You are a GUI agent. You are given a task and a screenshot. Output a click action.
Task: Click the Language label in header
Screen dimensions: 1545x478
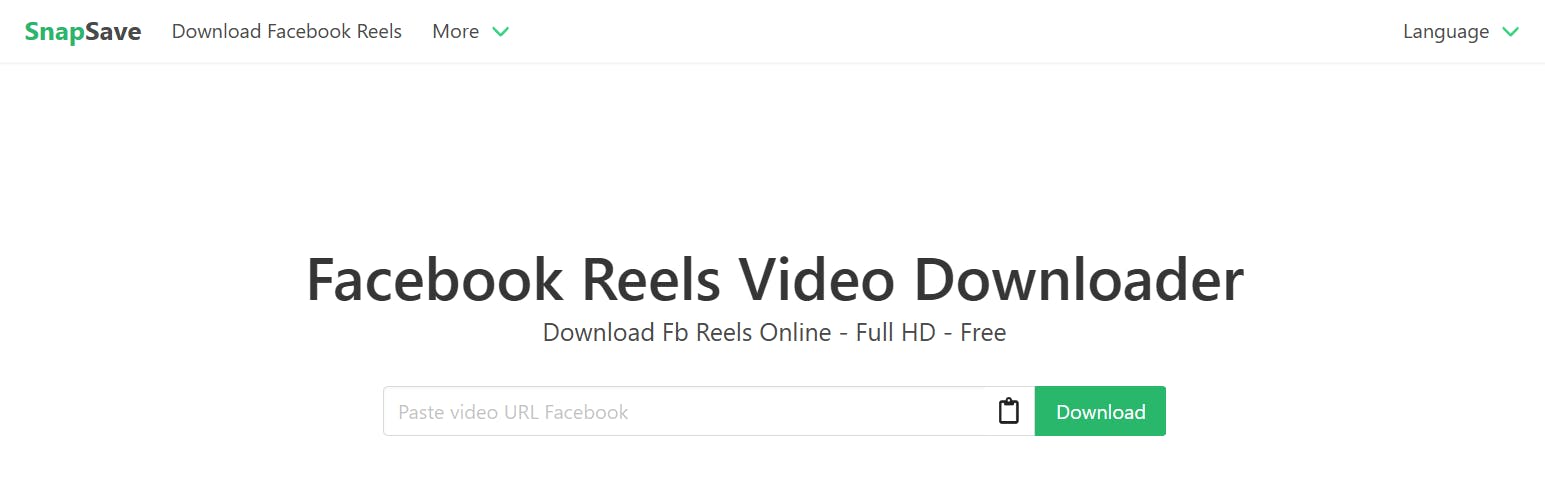[1446, 31]
